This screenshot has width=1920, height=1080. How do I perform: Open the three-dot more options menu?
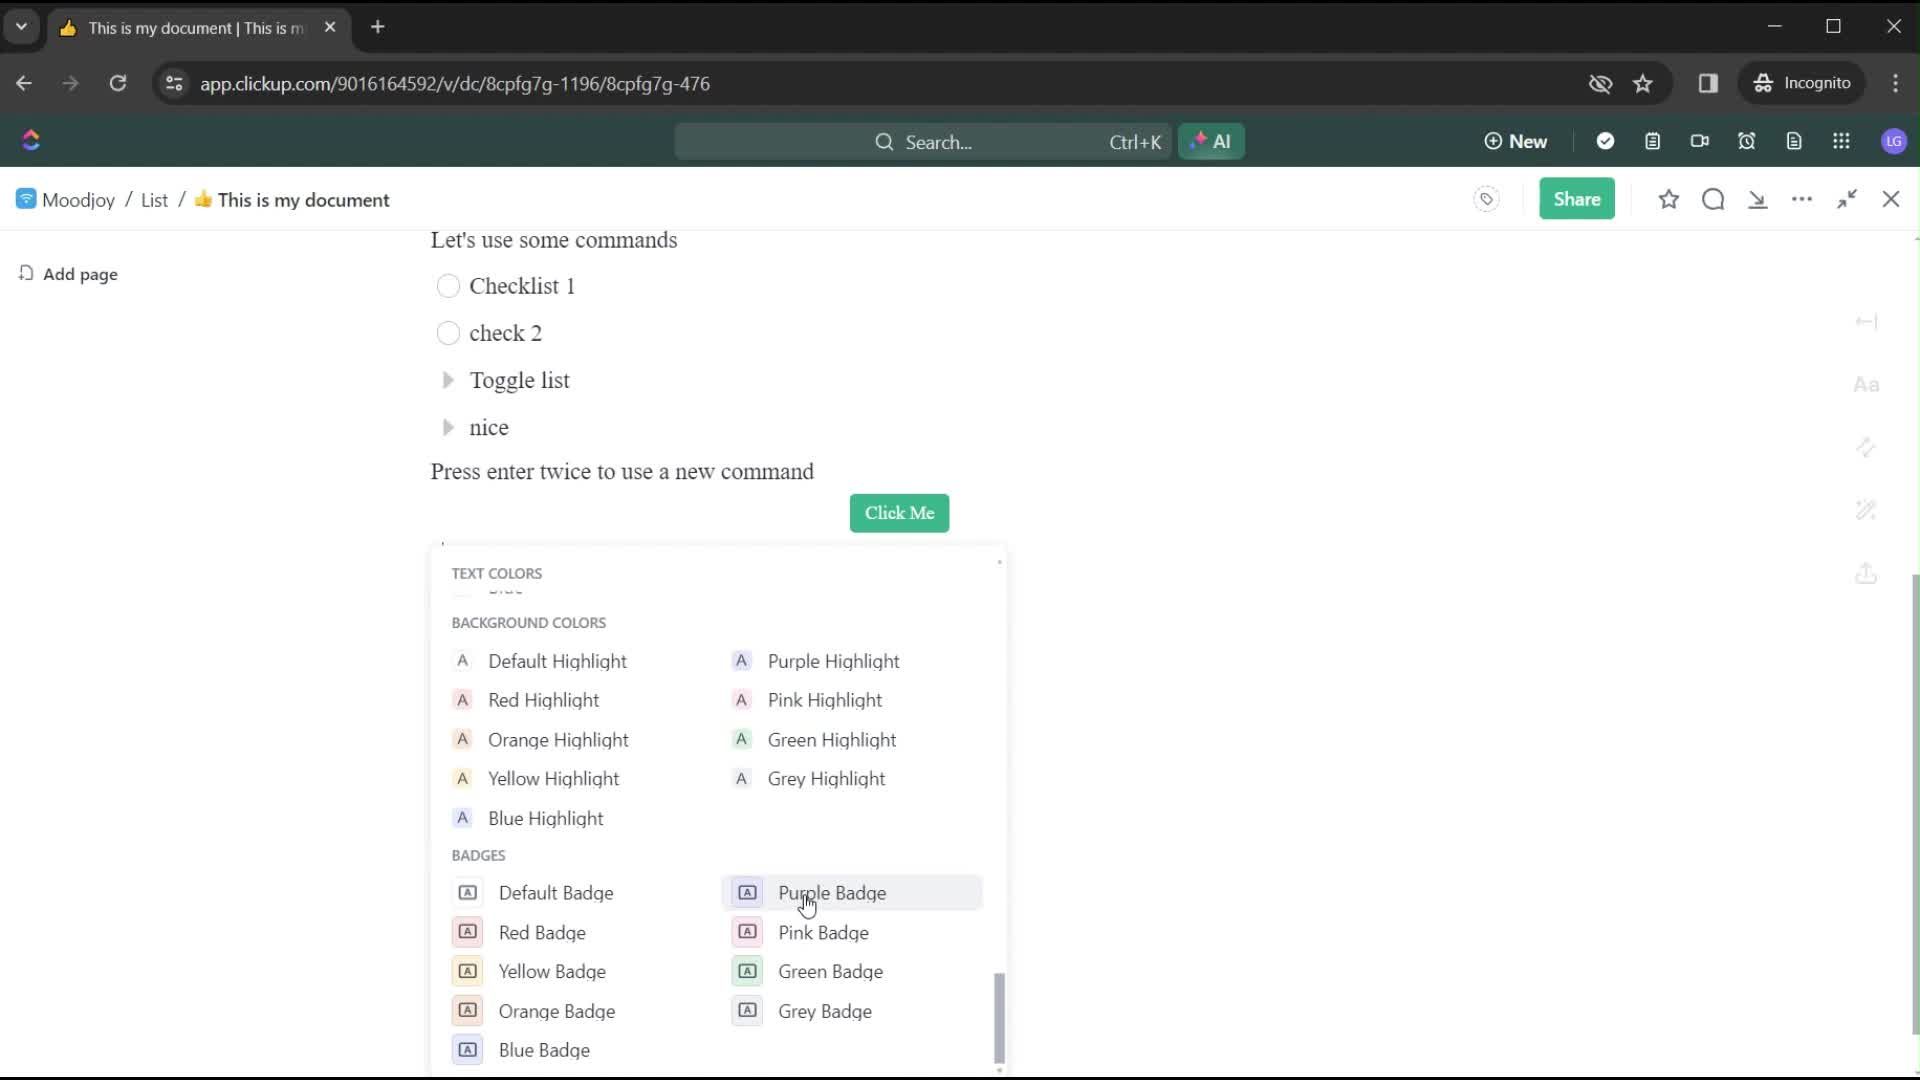tap(1802, 199)
